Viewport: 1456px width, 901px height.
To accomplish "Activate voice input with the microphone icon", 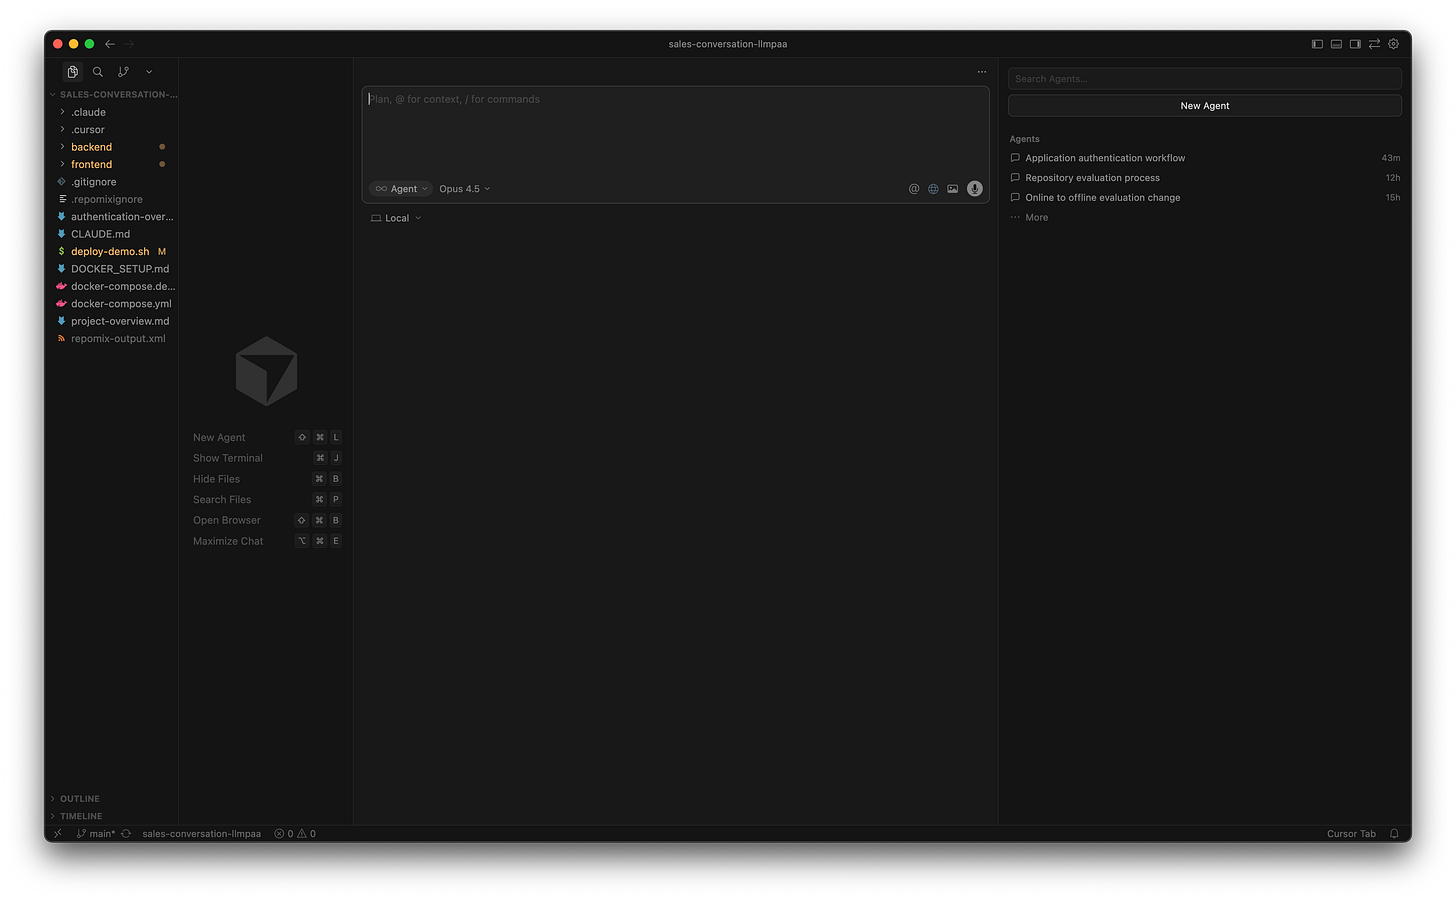I will click(974, 188).
